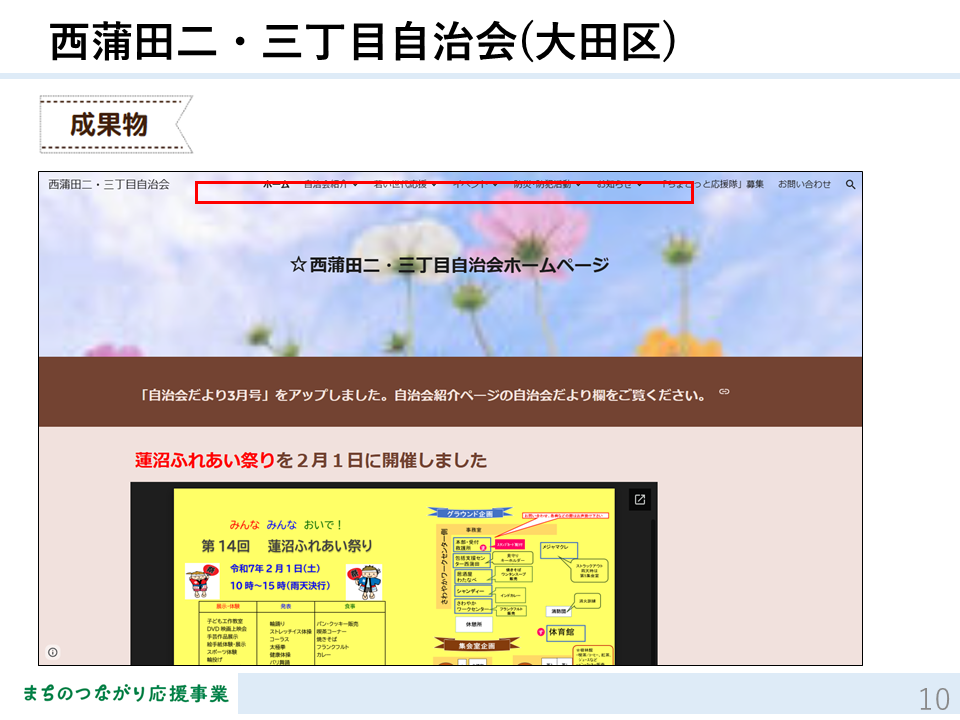Click the 体育館 box in the flyer map
Image resolution: width=960 pixels, height=720 pixels.
(x=564, y=632)
